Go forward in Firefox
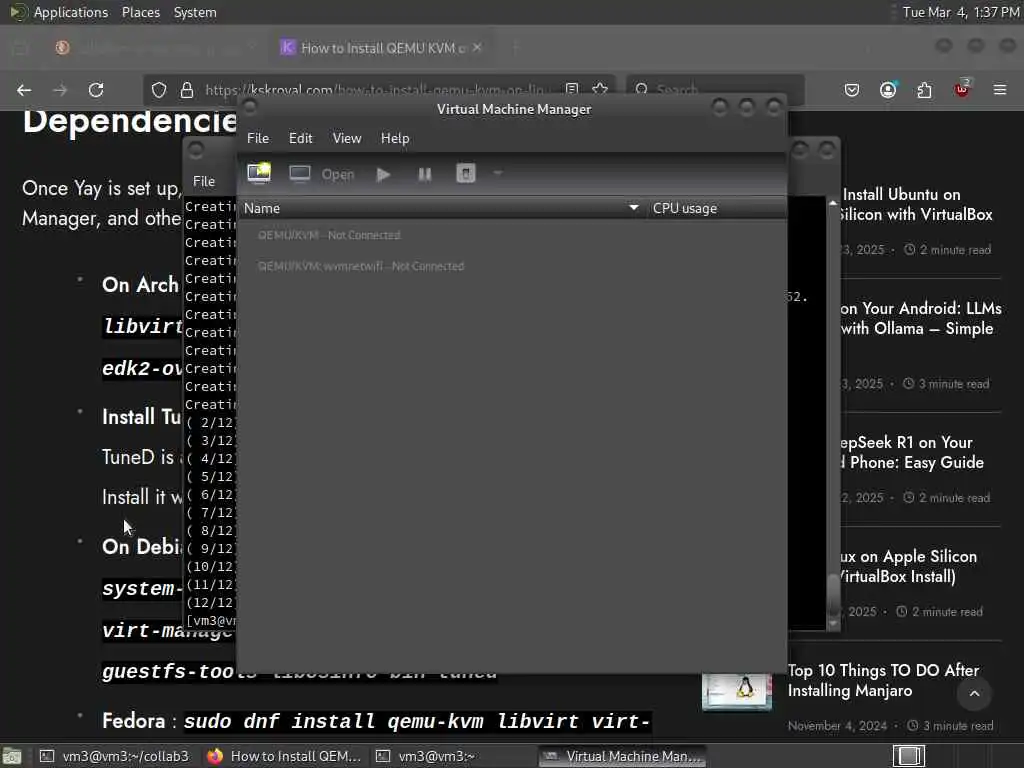Image resolution: width=1024 pixels, height=768 pixels. tap(60, 90)
